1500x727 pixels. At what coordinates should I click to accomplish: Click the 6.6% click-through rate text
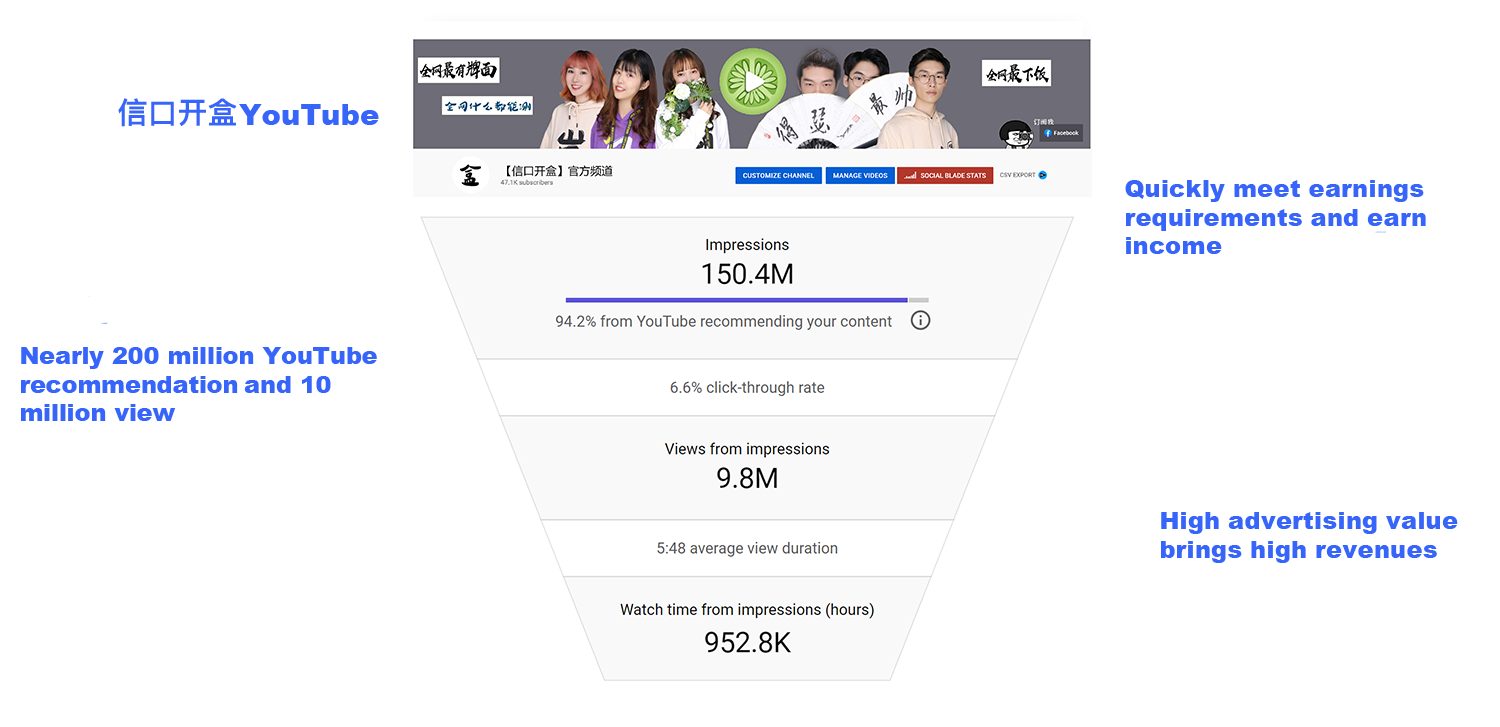coord(747,388)
